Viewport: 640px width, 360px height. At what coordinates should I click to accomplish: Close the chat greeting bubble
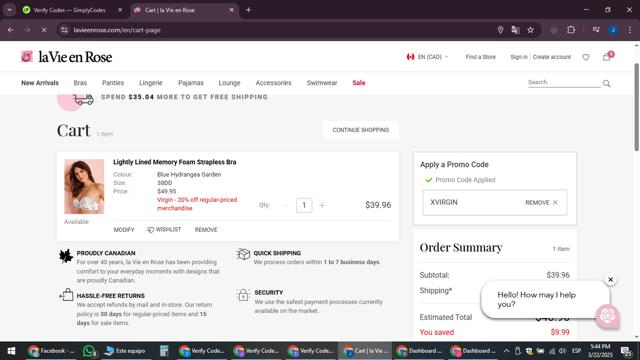pyautogui.click(x=610, y=280)
